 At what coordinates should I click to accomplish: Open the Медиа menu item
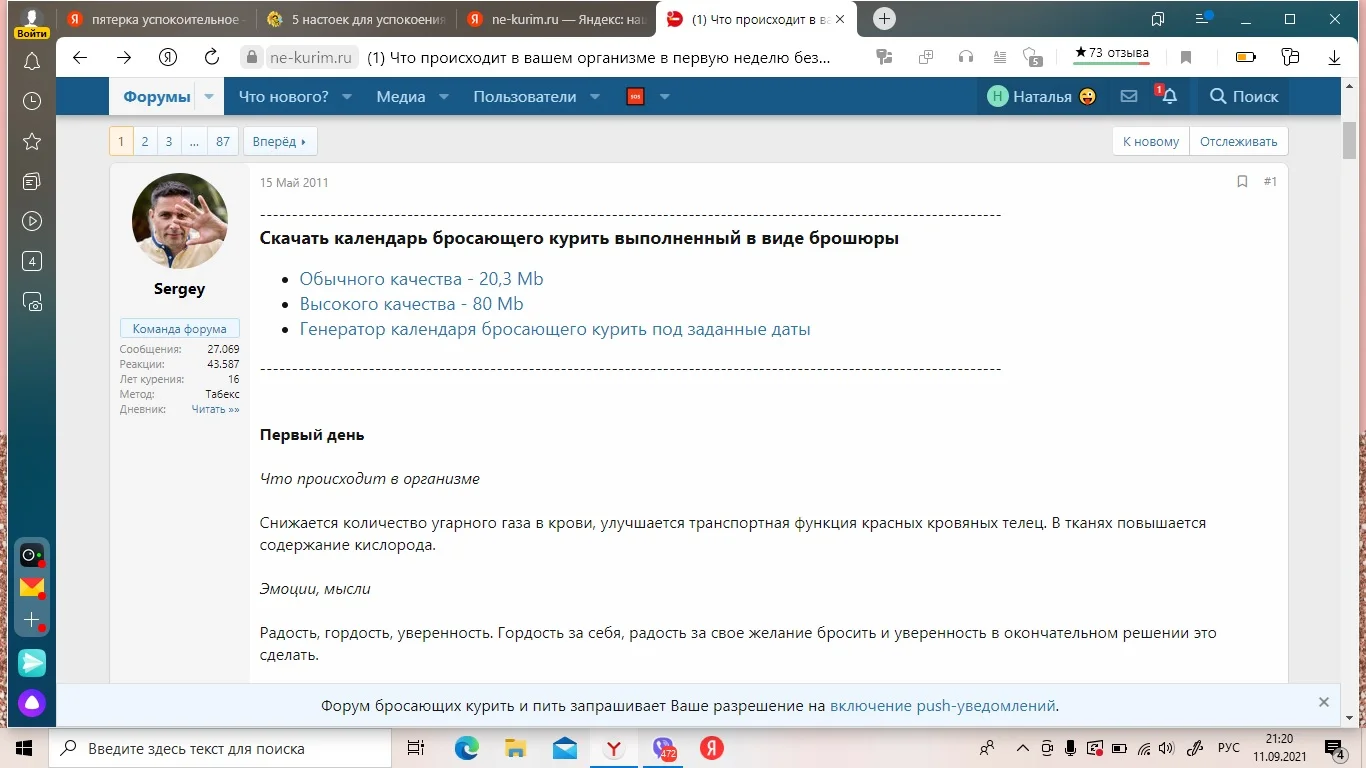coord(400,97)
